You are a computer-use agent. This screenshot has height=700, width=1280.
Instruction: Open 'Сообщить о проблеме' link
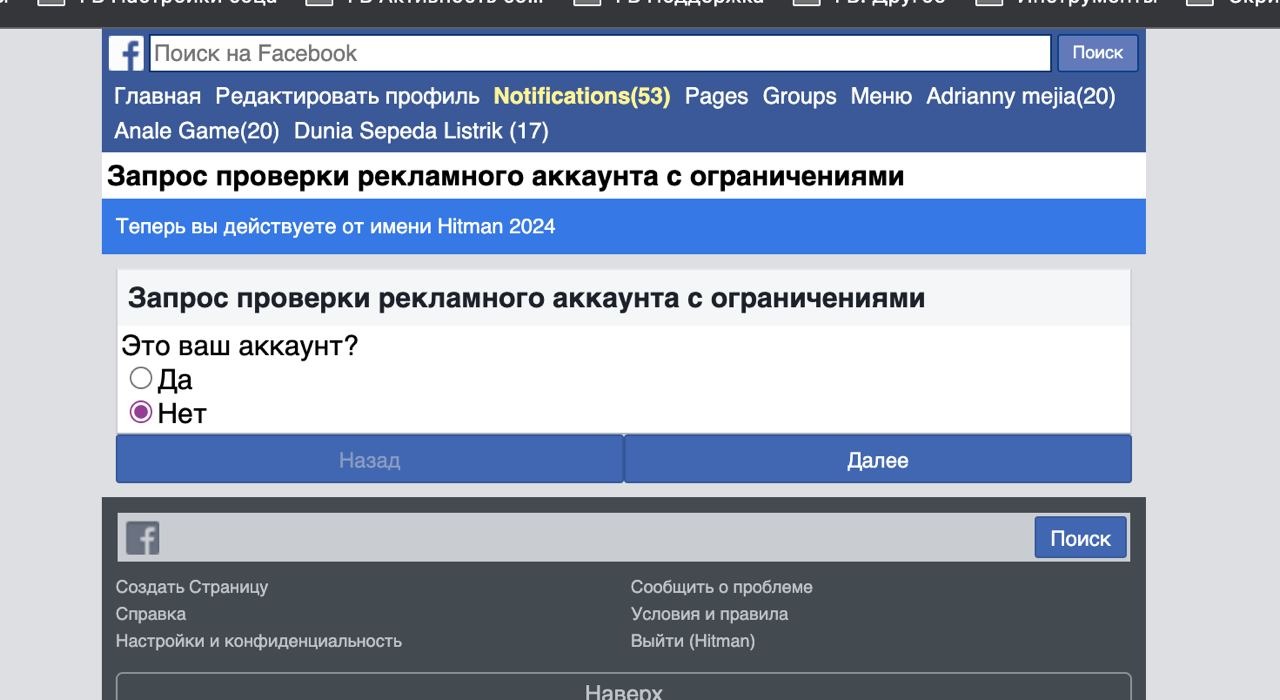[722, 587]
